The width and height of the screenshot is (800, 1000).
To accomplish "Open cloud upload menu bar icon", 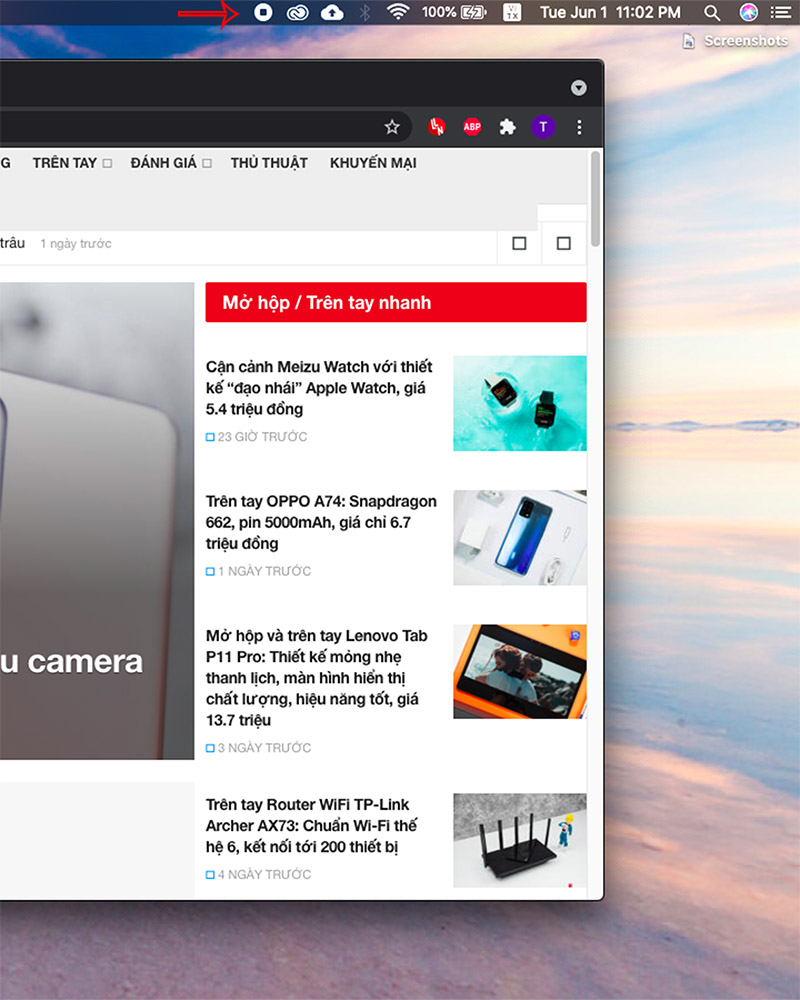I will (x=332, y=12).
